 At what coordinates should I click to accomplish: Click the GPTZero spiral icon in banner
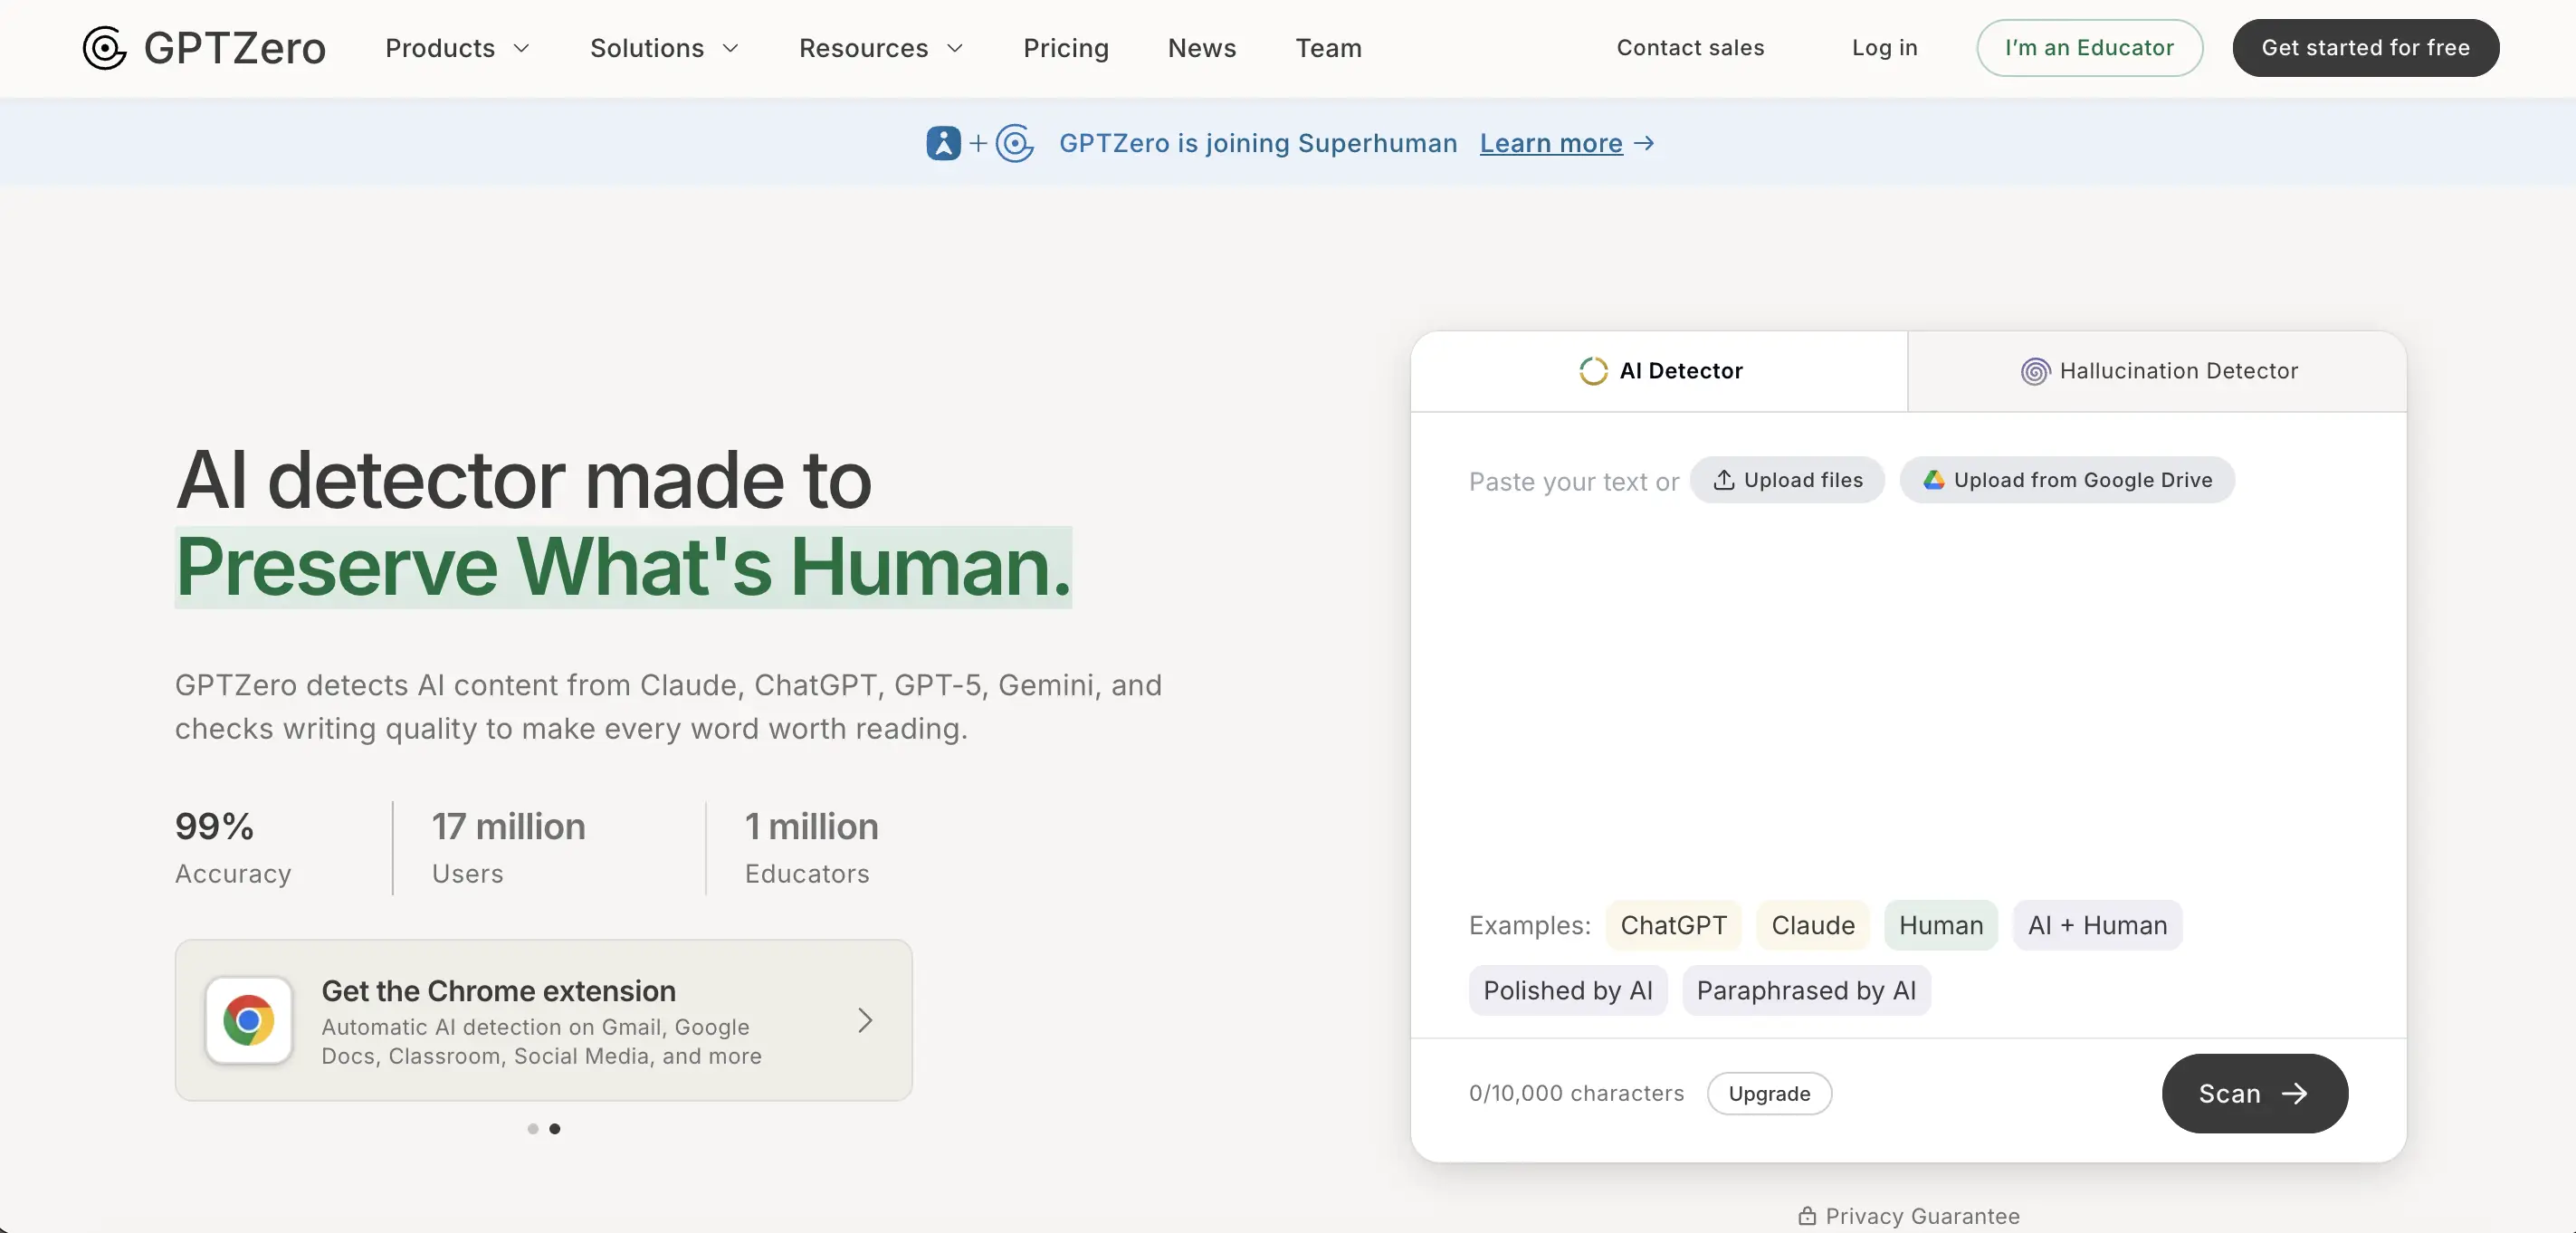1015,143
